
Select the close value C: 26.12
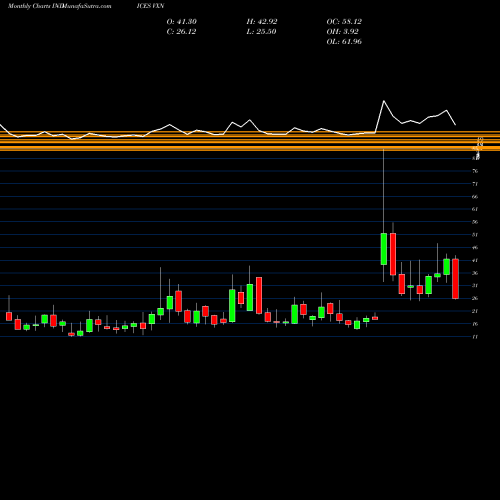[181, 32]
